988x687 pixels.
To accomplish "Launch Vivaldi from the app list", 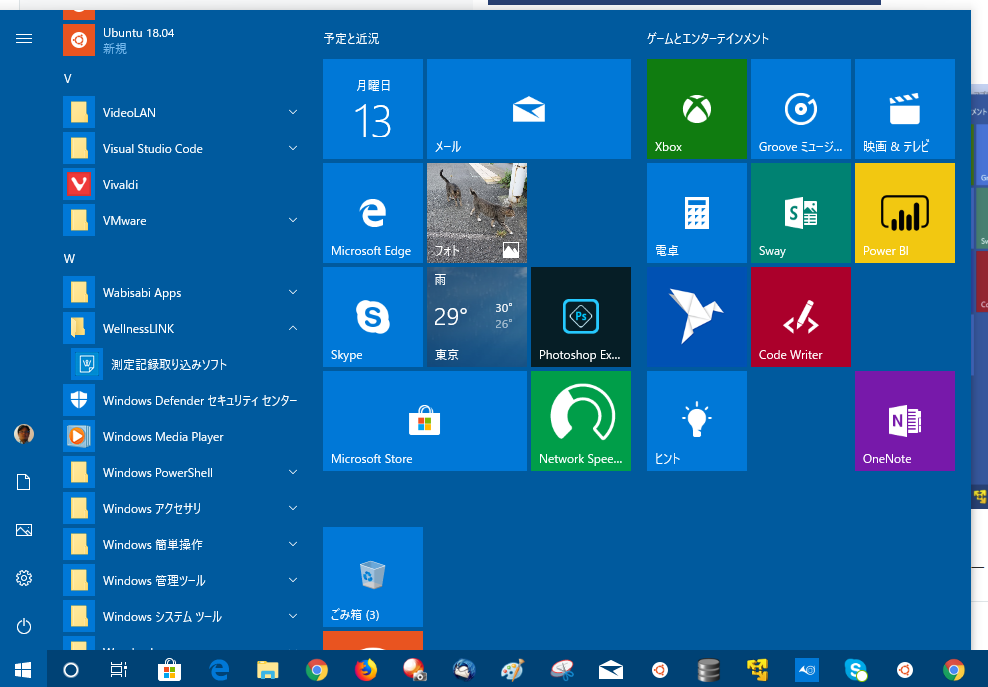I will click(180, 185).
